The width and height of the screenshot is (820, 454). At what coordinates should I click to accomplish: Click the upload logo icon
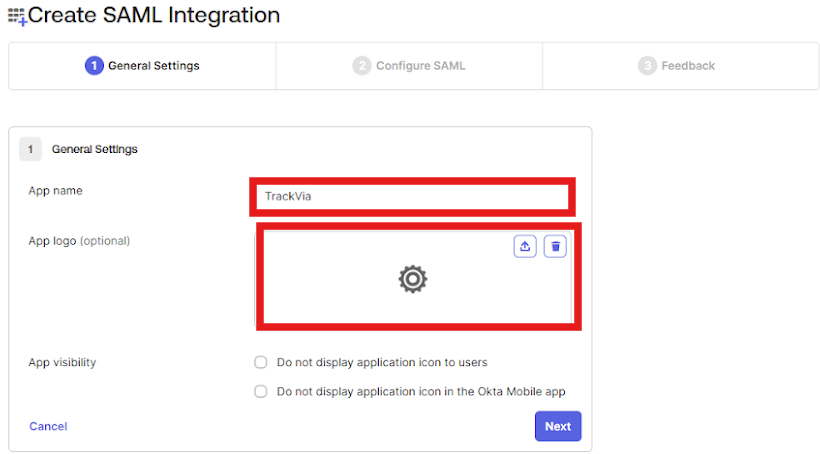pos(525,246)
